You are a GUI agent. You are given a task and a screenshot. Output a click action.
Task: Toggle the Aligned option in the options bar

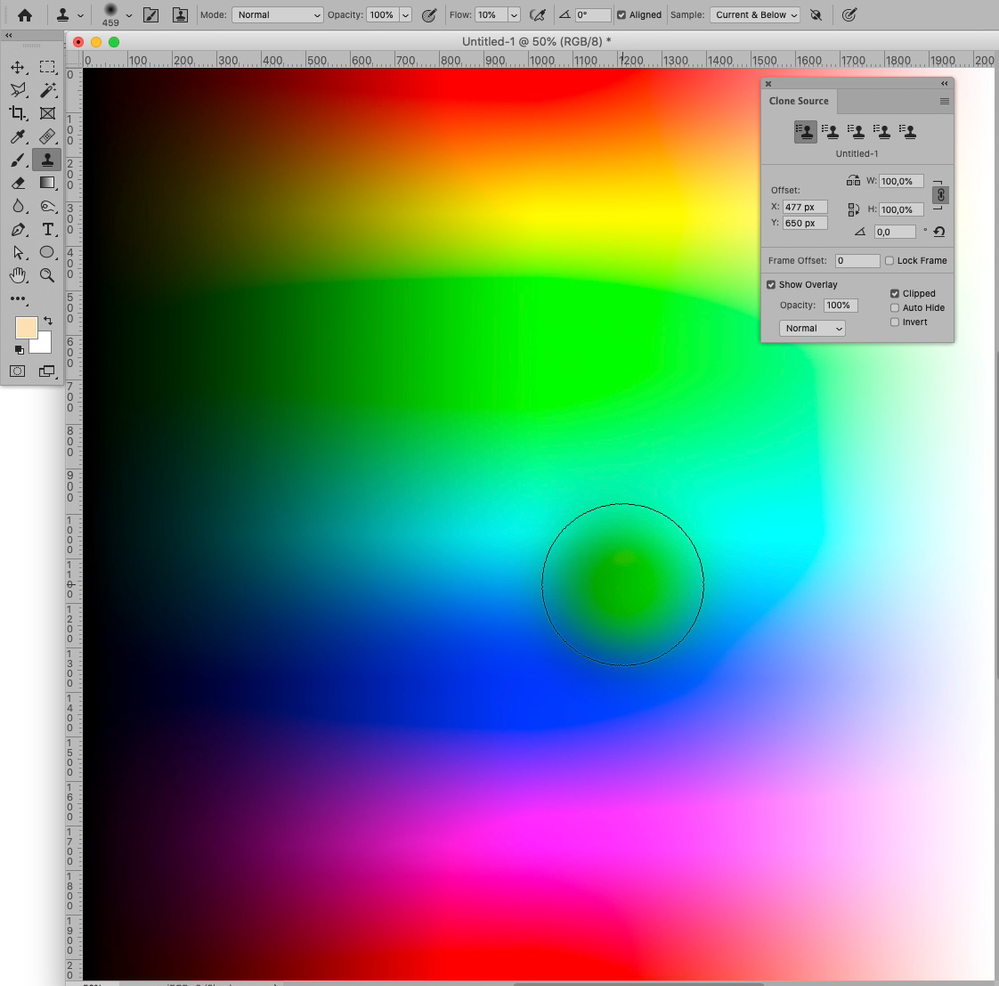[x=622, y=14]
